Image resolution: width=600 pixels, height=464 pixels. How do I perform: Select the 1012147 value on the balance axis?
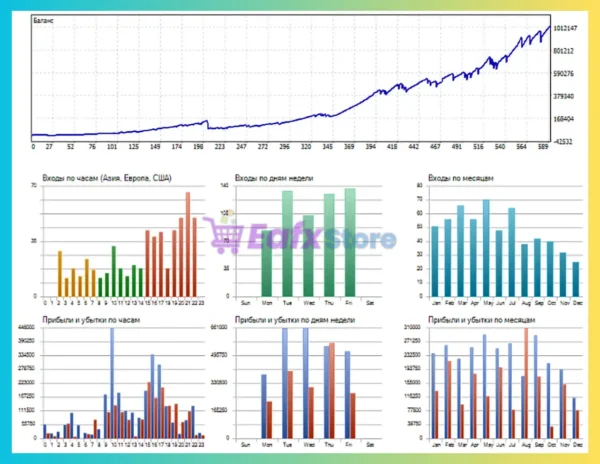[x=565, y=28]
